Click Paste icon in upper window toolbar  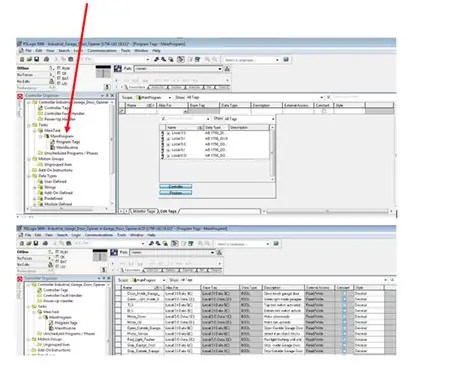[x=71, y=59]
